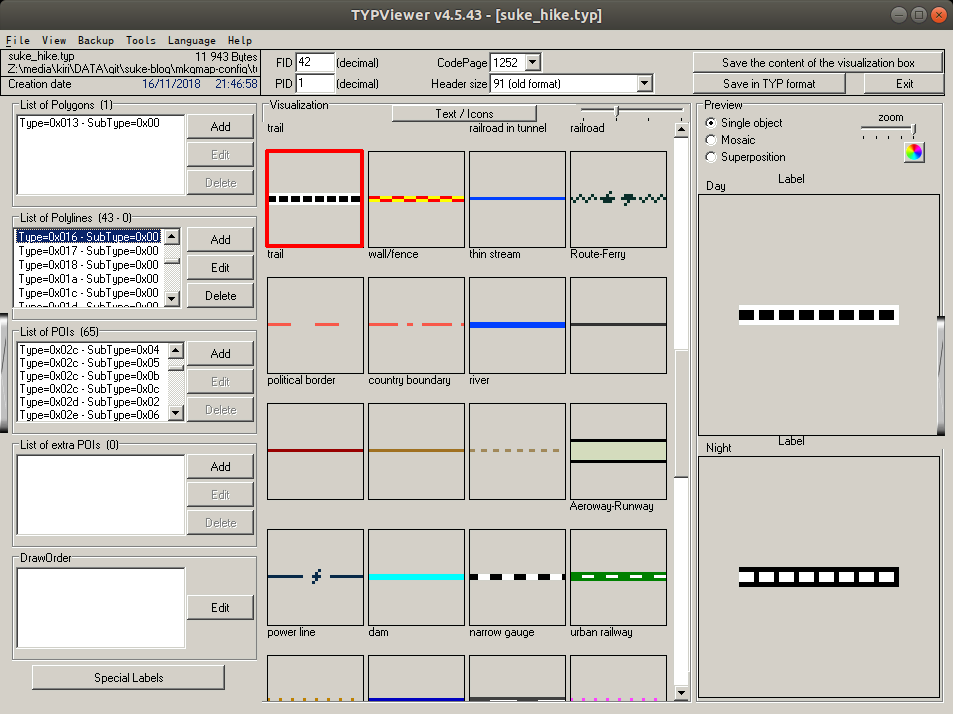The image size is (953, 714).
Task: Open the Language menu
Action: tap(192, 40)
